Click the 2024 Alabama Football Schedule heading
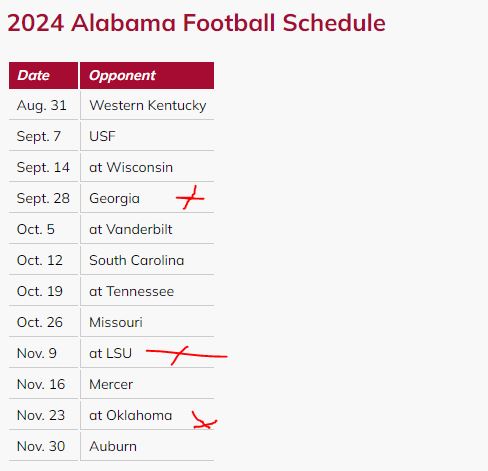 pos(196,23)
